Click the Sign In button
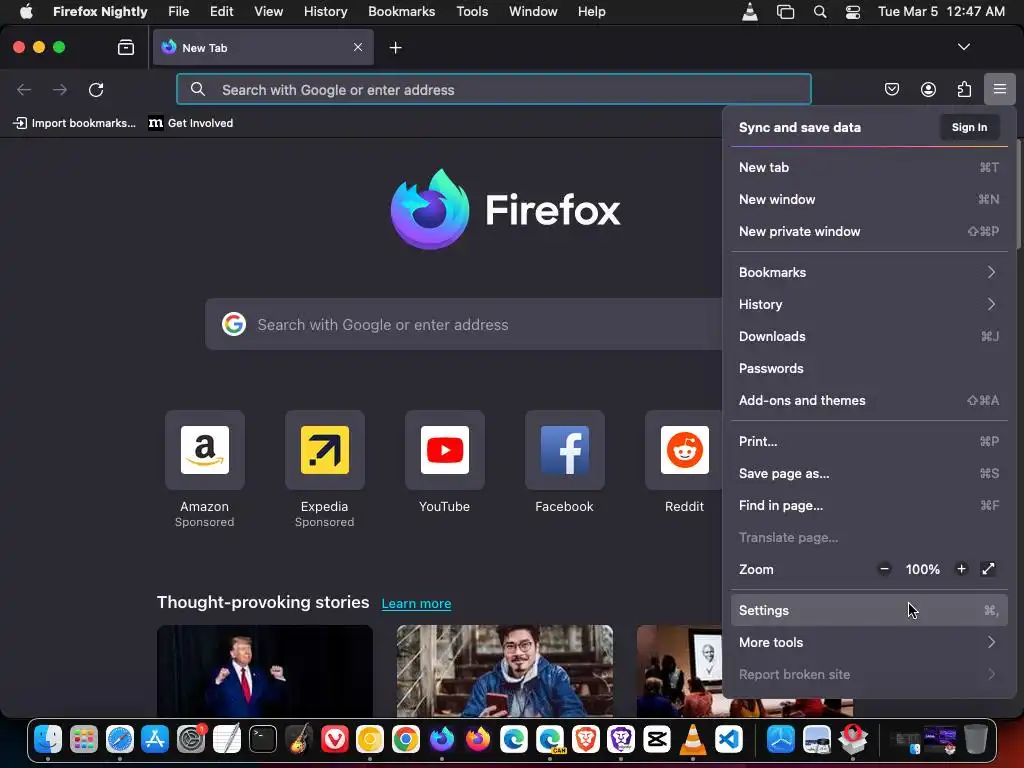1024x768 pixels. (x=969, y=127)
